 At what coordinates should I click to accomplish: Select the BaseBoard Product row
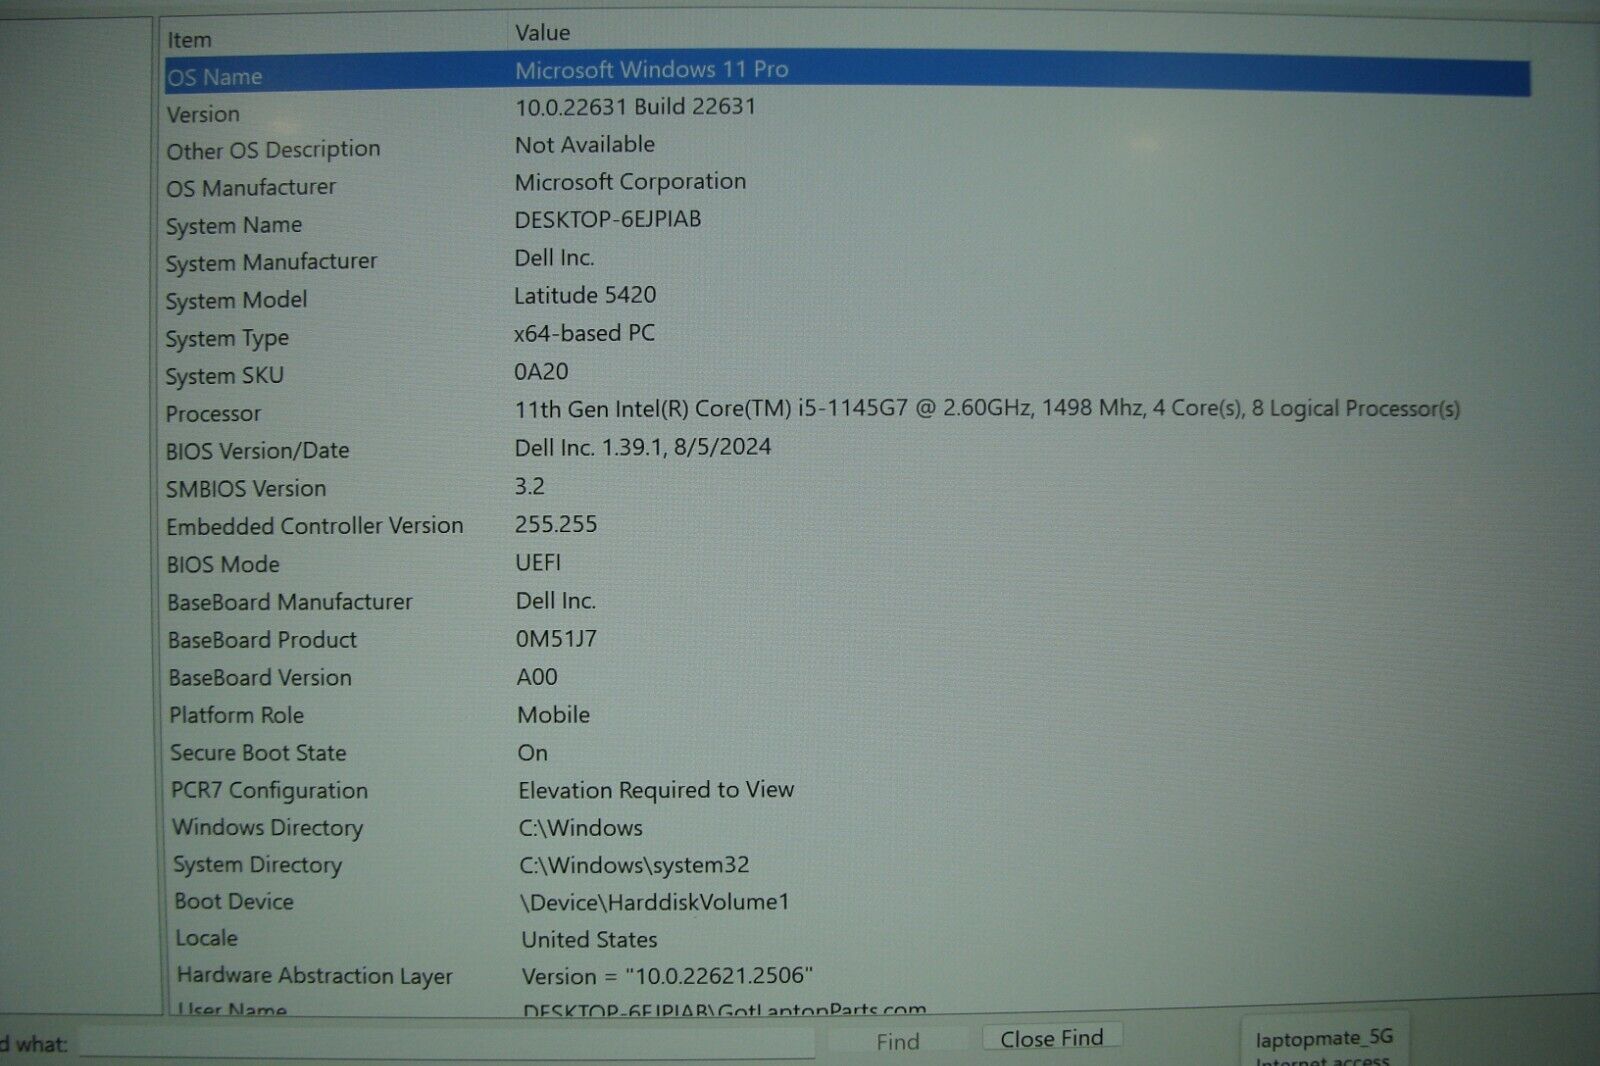(847, 639)
